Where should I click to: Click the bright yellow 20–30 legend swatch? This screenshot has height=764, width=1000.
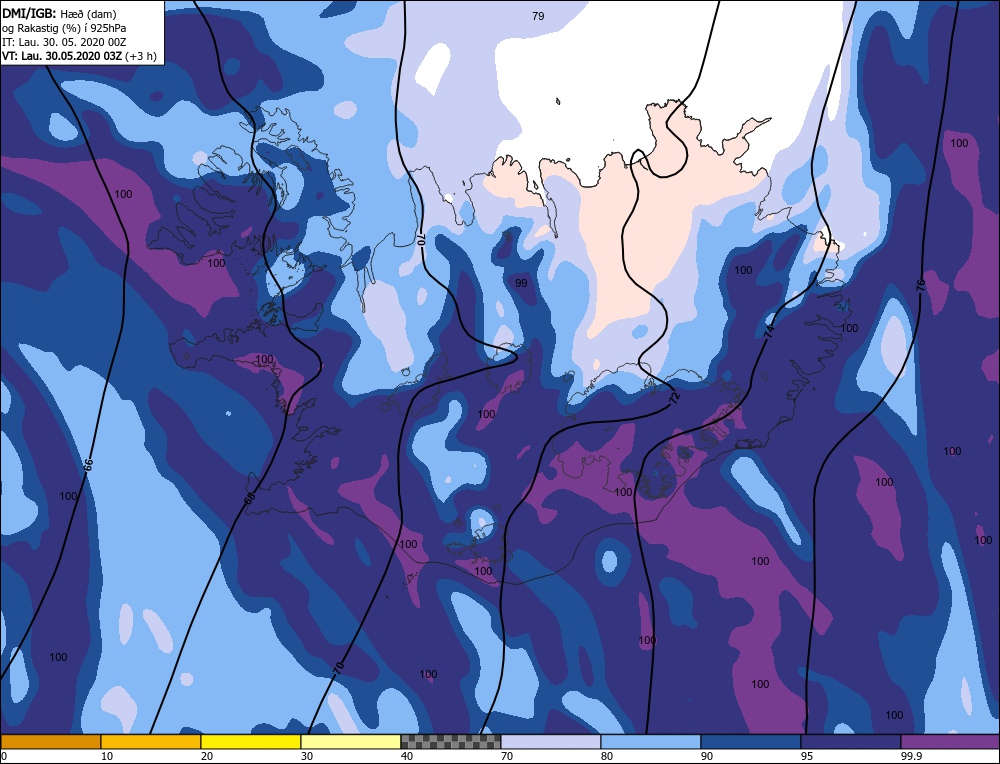click(251, 742)
